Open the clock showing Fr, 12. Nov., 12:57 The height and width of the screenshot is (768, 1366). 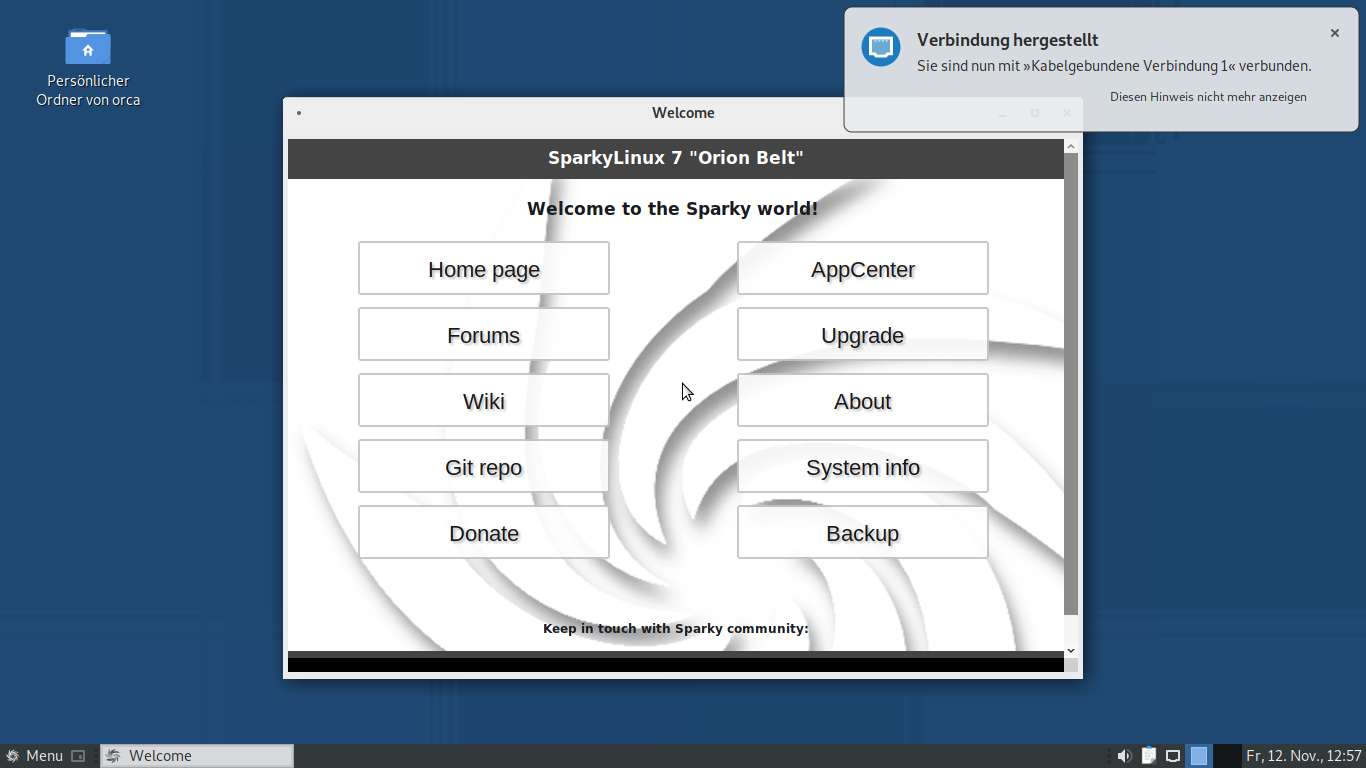[1304, 756]
